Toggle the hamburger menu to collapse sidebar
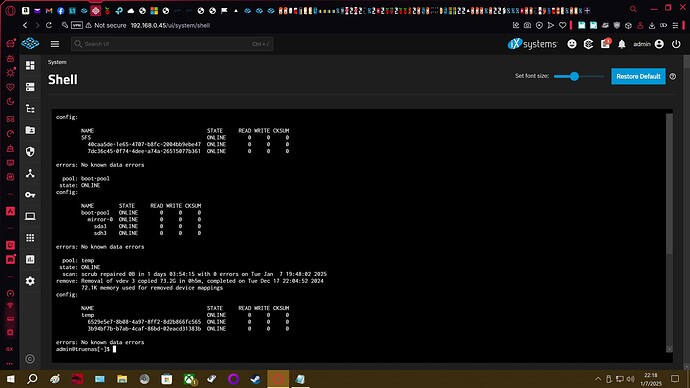This screenshot has height=388, width=690. point(55,44)
